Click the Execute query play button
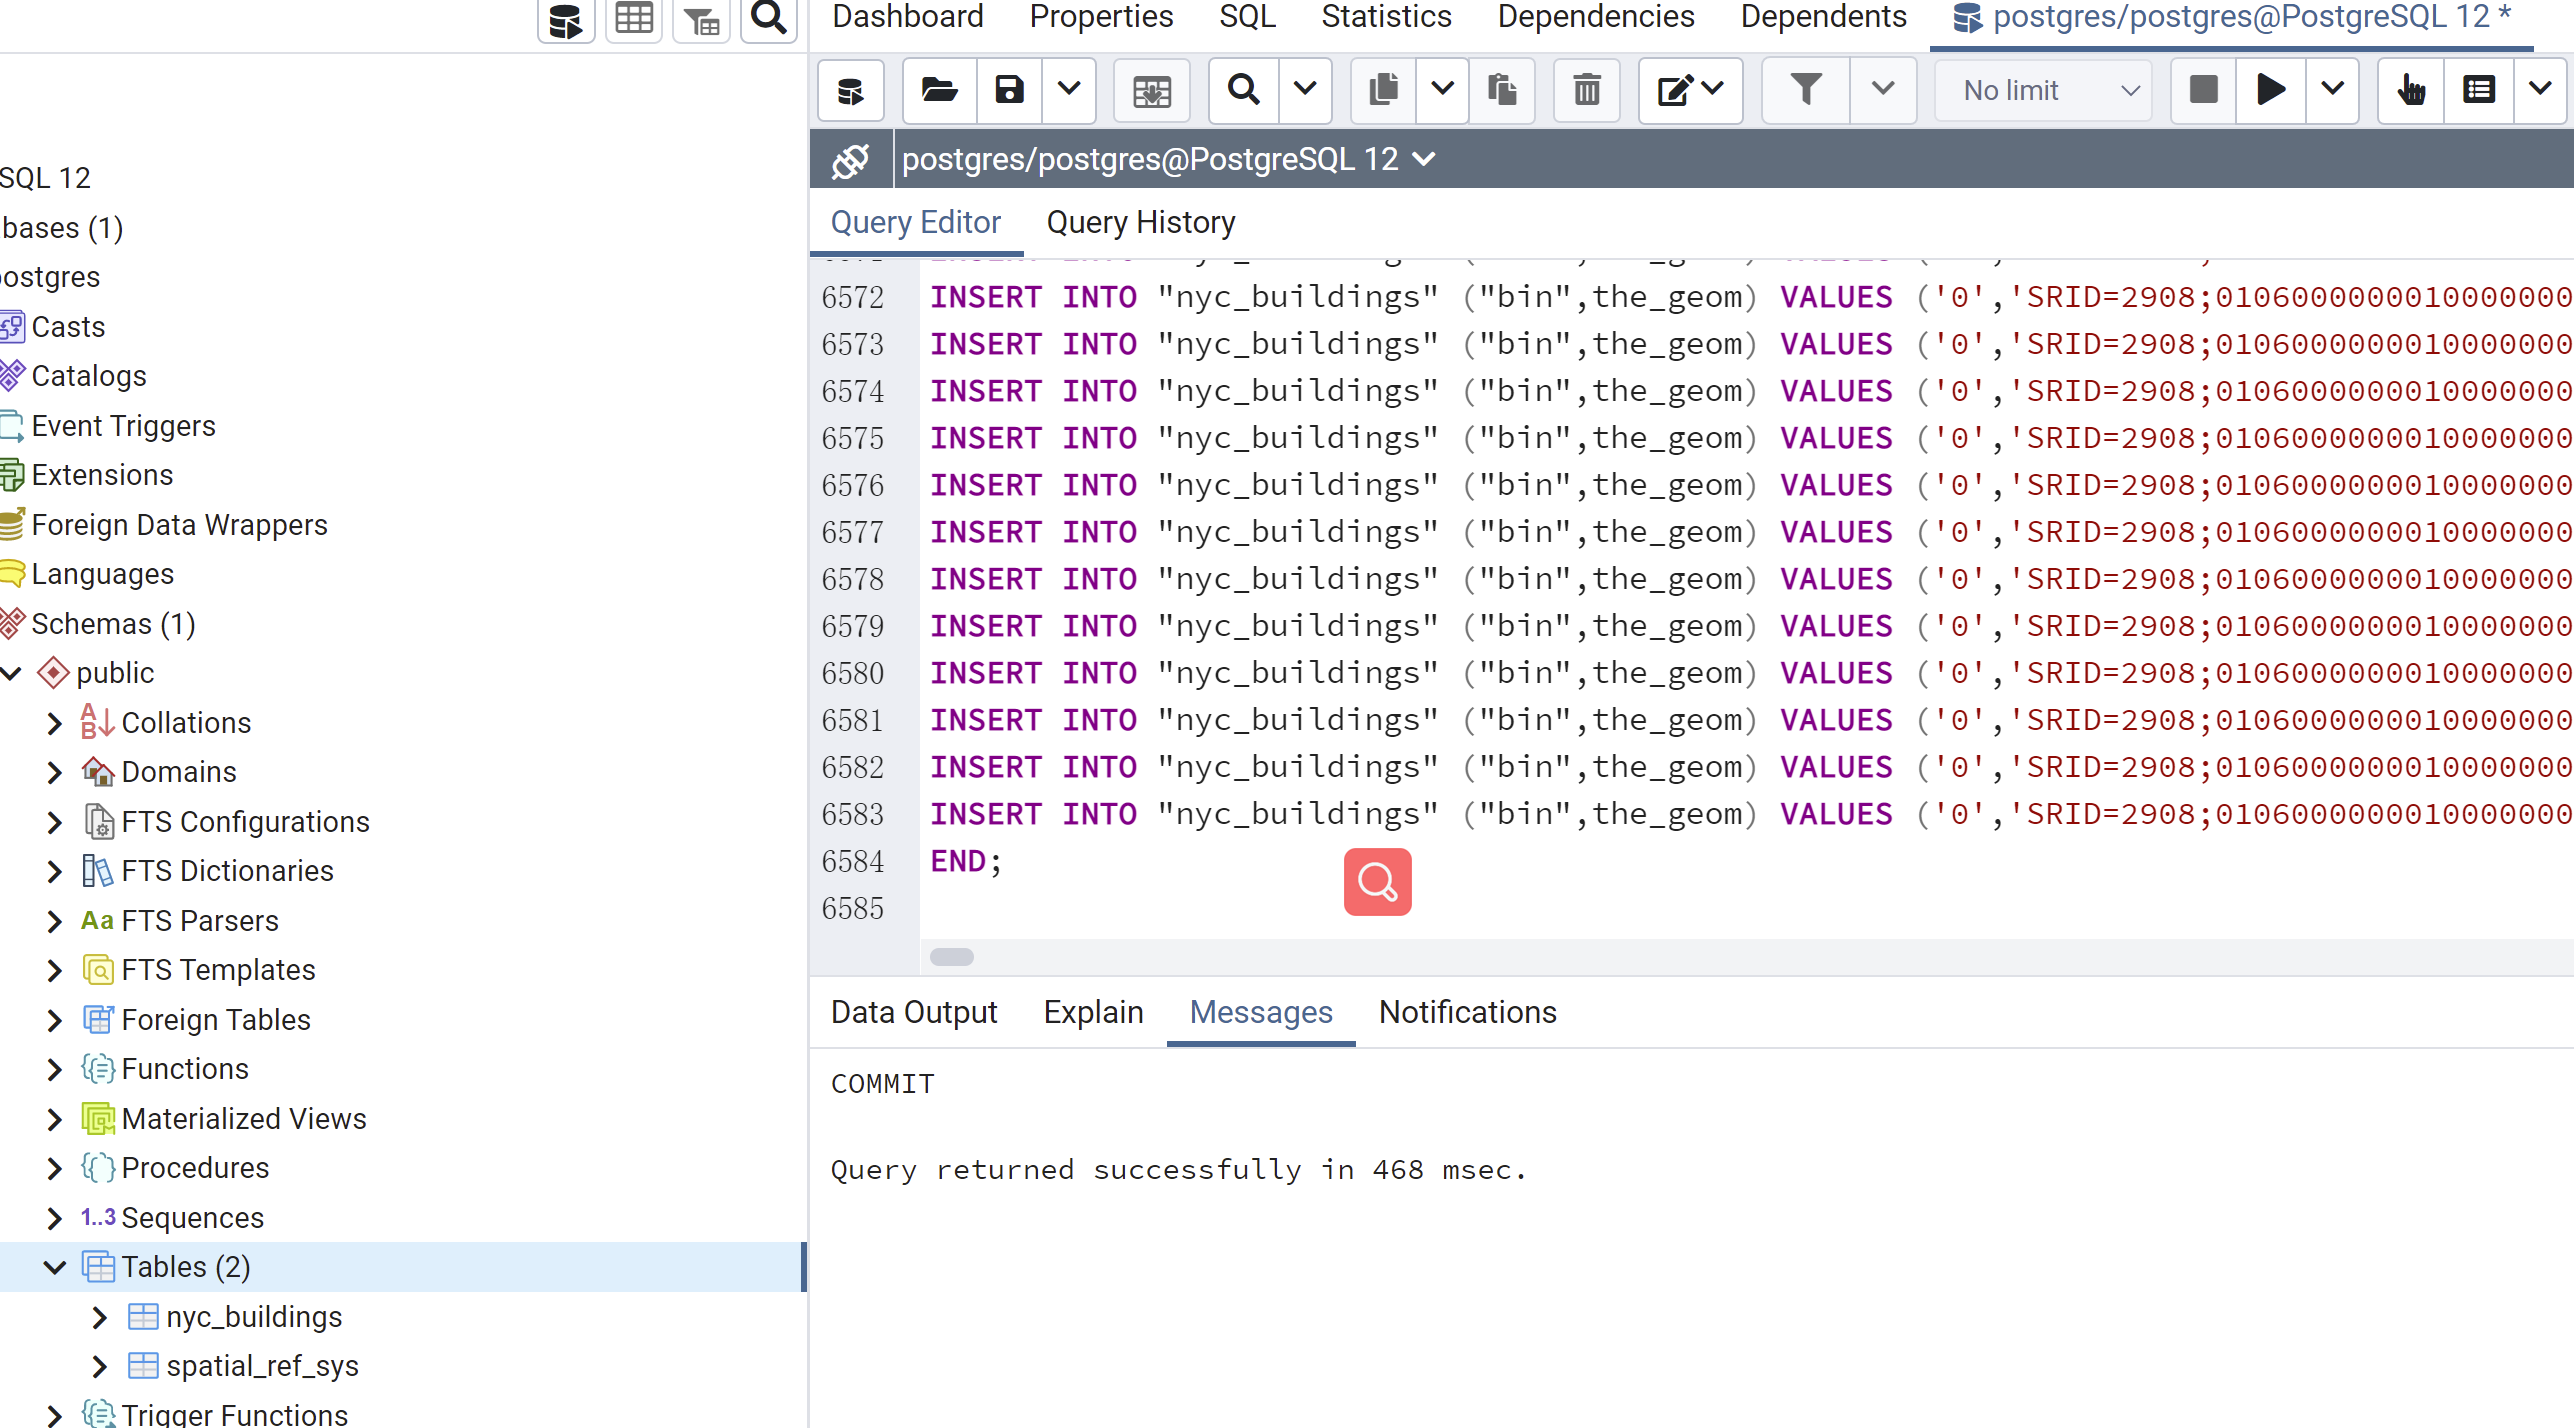This screenshot has width=2574, height=1428. point(2269,90)
